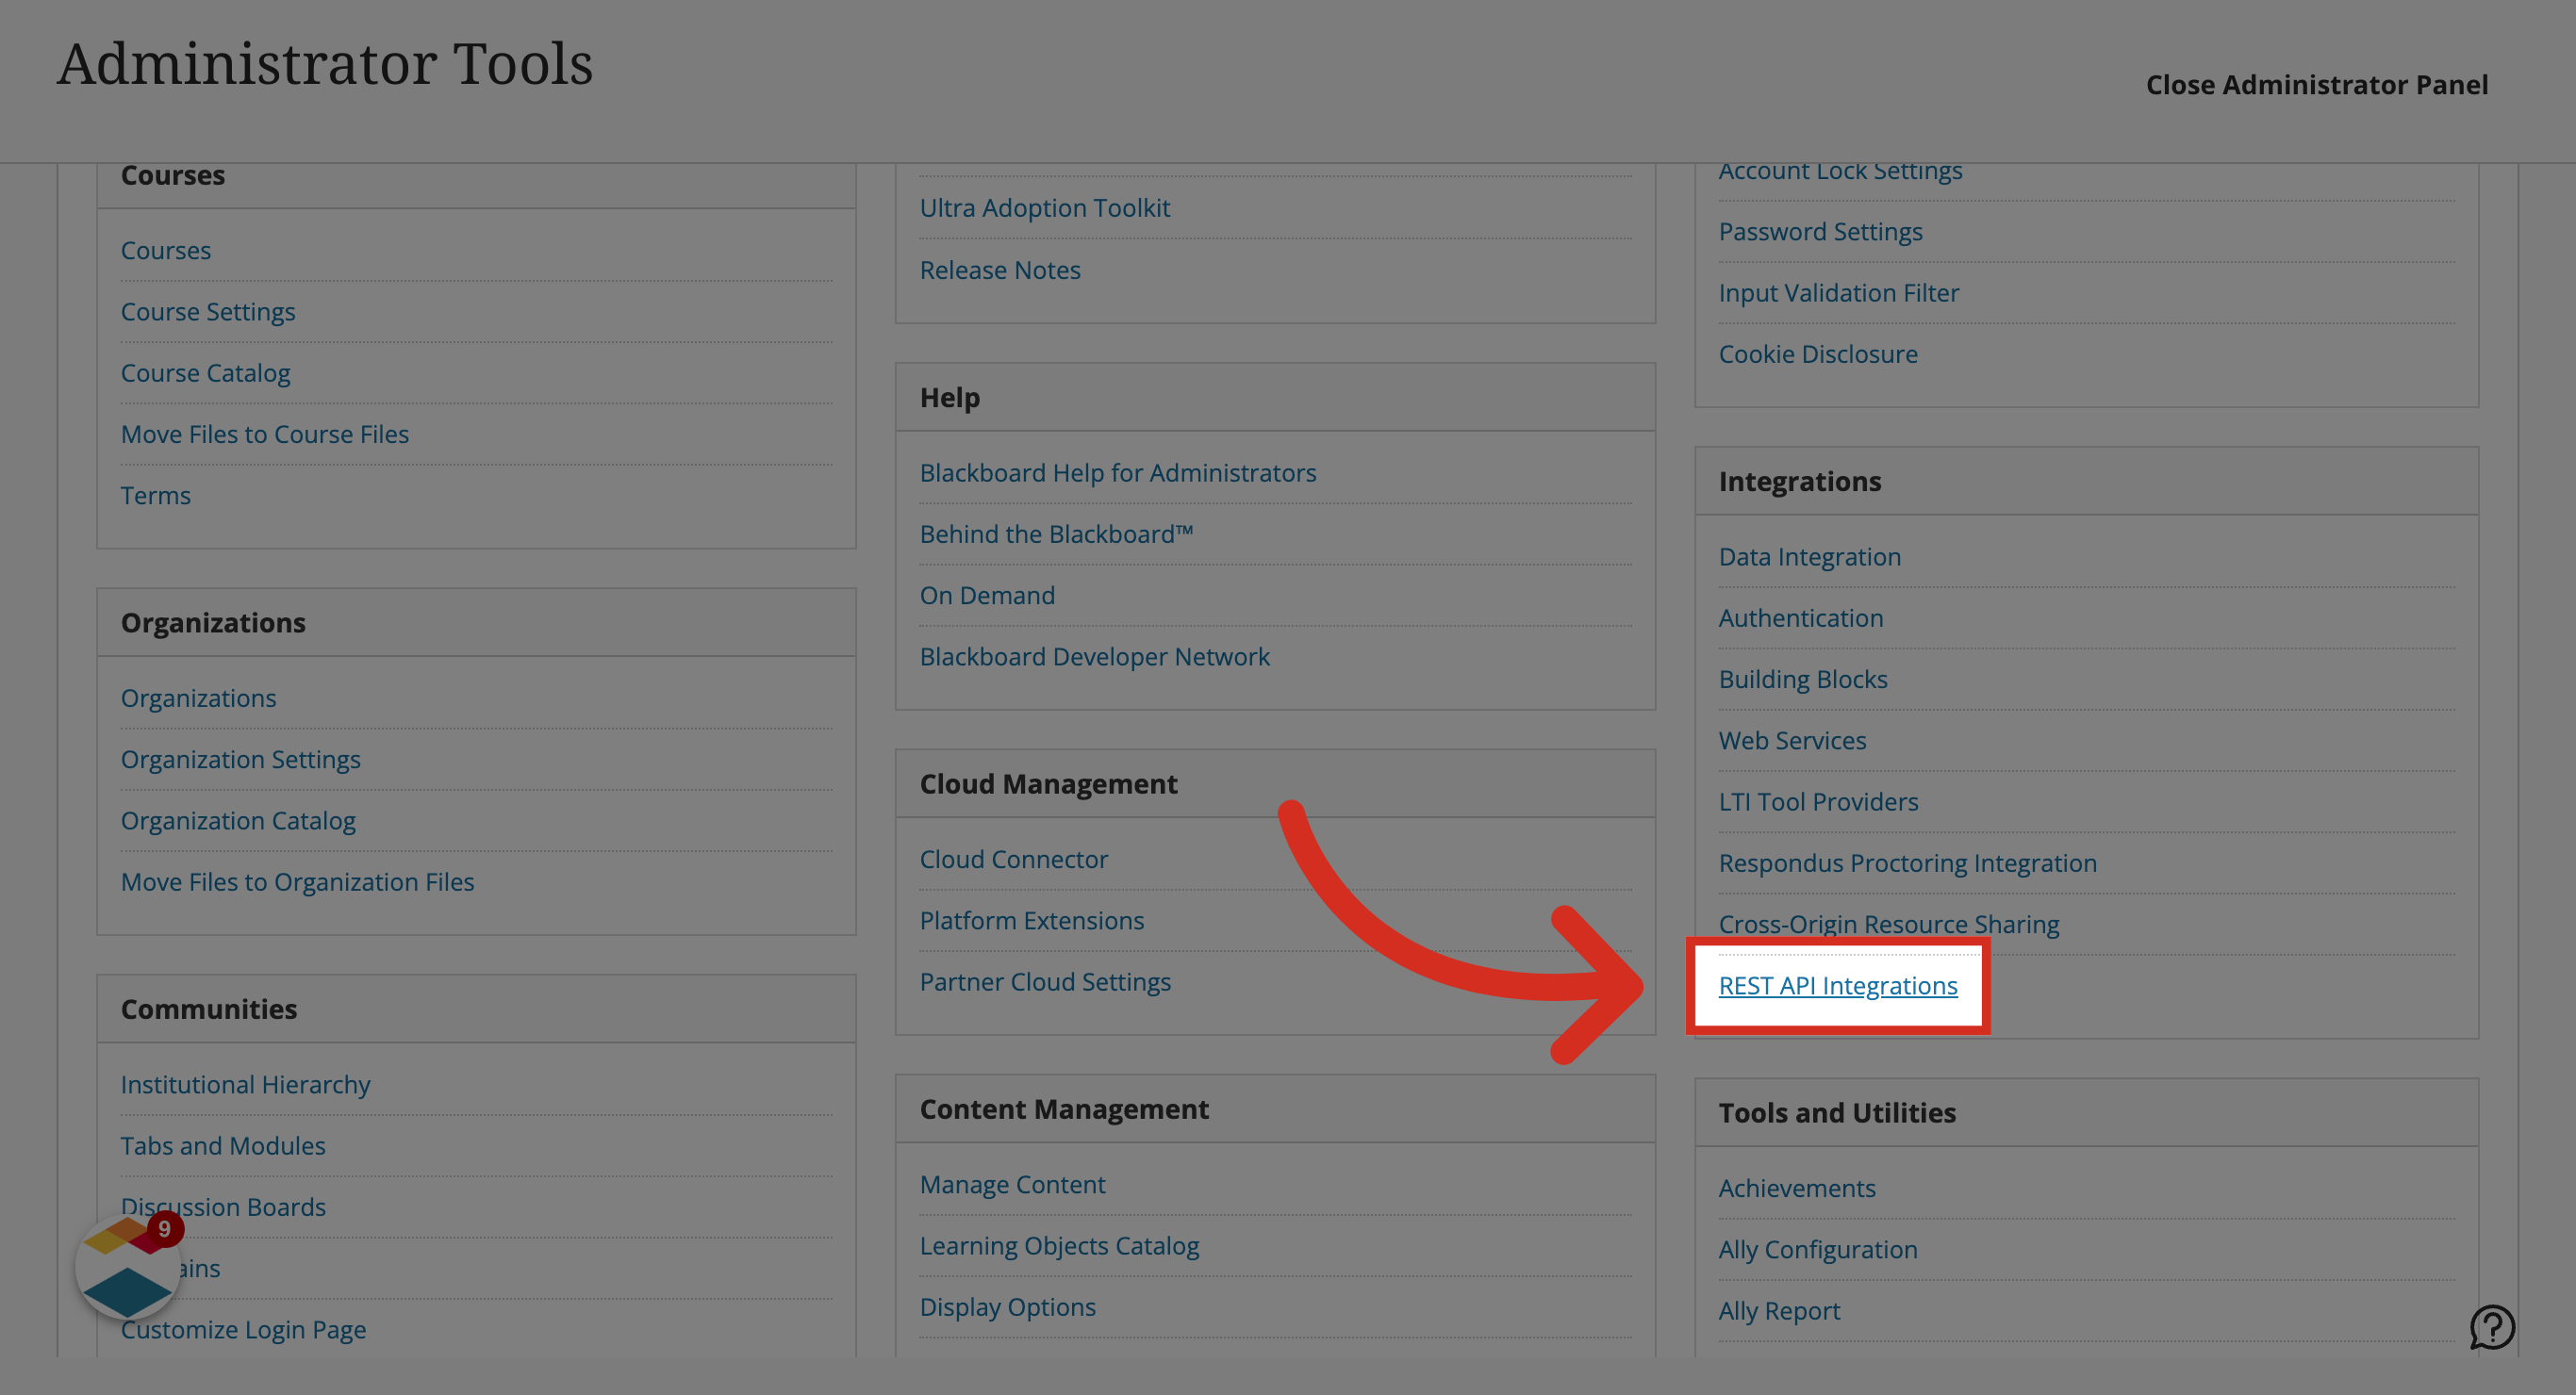Open Ultra Adoption Toolkit

pyautogui.click(x=1045, y=208)
